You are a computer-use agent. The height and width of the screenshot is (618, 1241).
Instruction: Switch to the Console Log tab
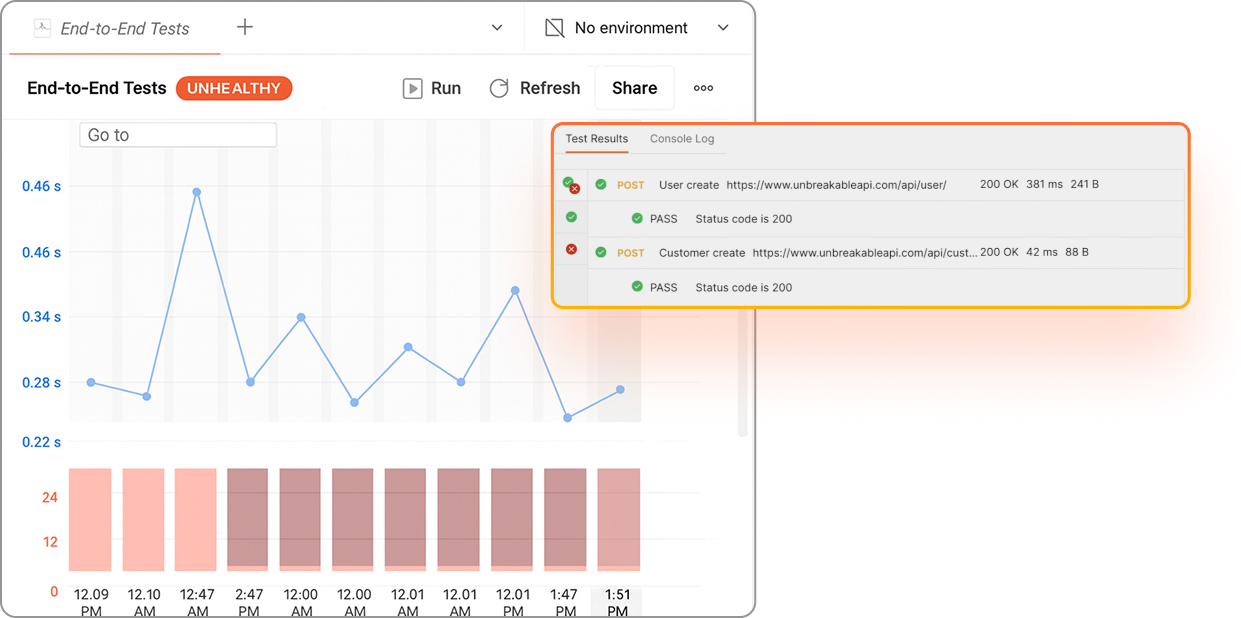tap(682, 139)
